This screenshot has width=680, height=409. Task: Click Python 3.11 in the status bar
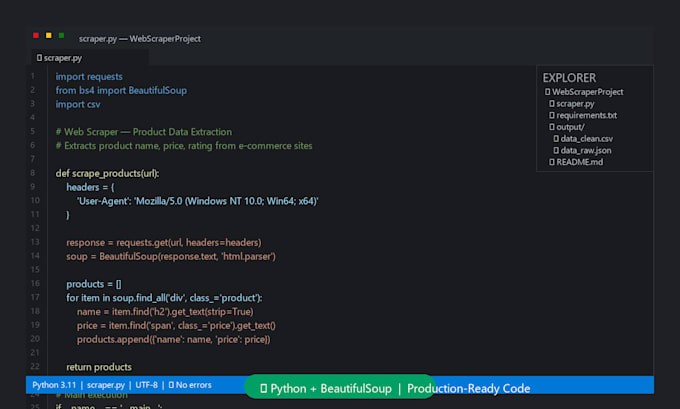[54, 385]
